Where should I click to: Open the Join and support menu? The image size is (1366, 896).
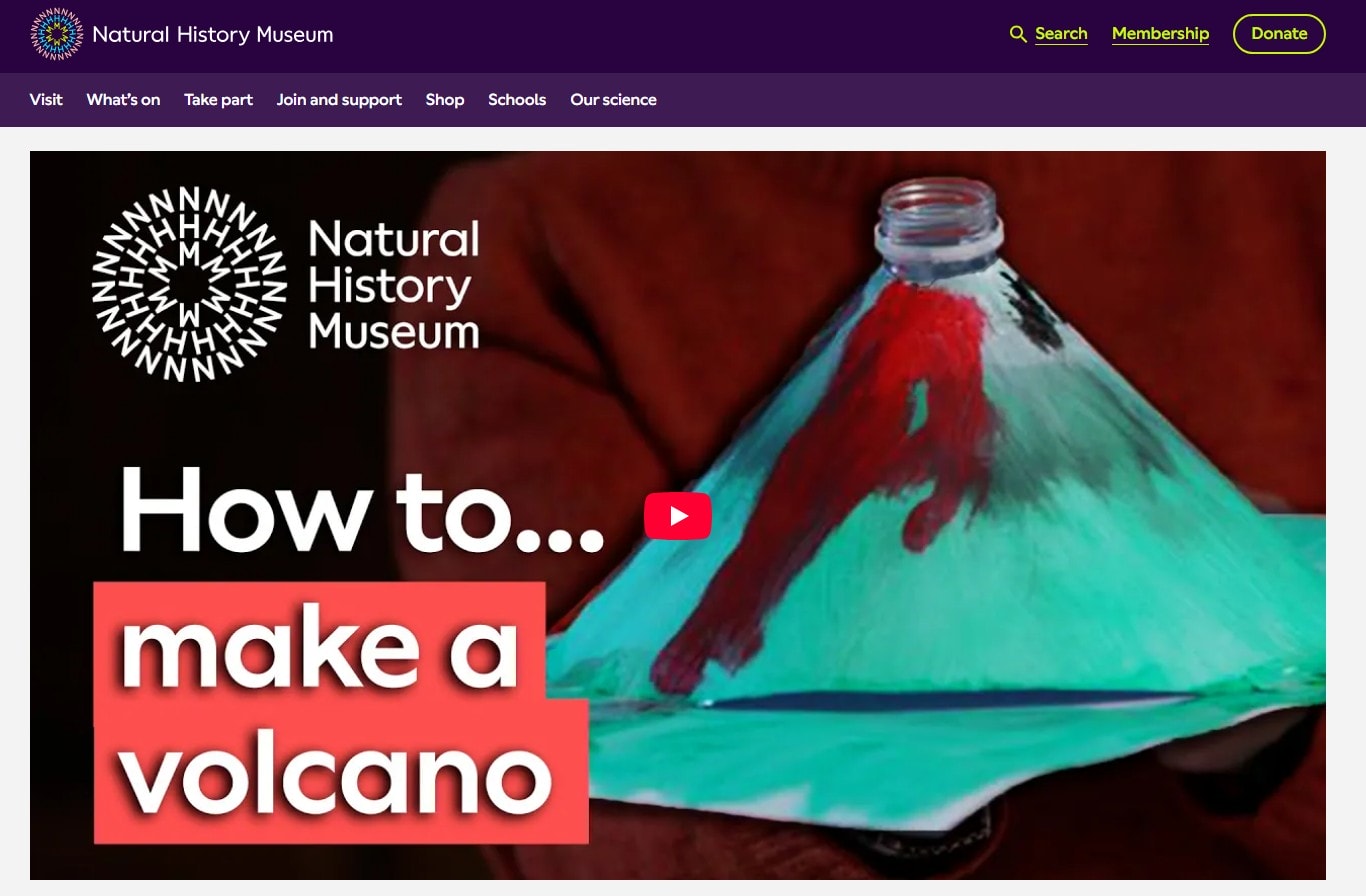click(339, 100)
